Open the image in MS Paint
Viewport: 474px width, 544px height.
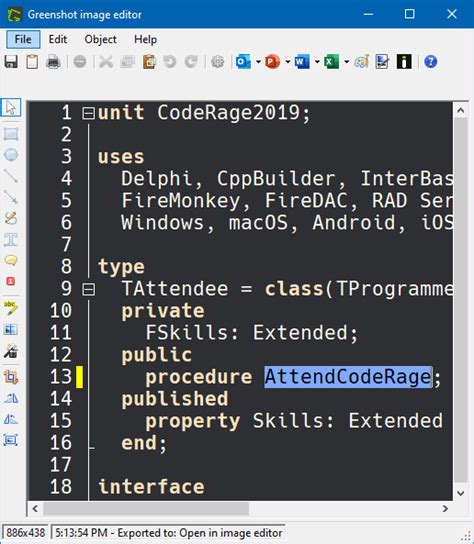[362, 62]
